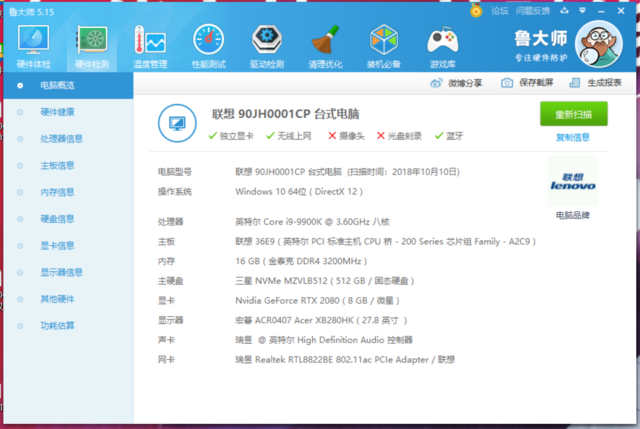The image size is (640, 429).
Task: Select the 硬件检测 hardware detection icon
Action: tap(92, 47)
